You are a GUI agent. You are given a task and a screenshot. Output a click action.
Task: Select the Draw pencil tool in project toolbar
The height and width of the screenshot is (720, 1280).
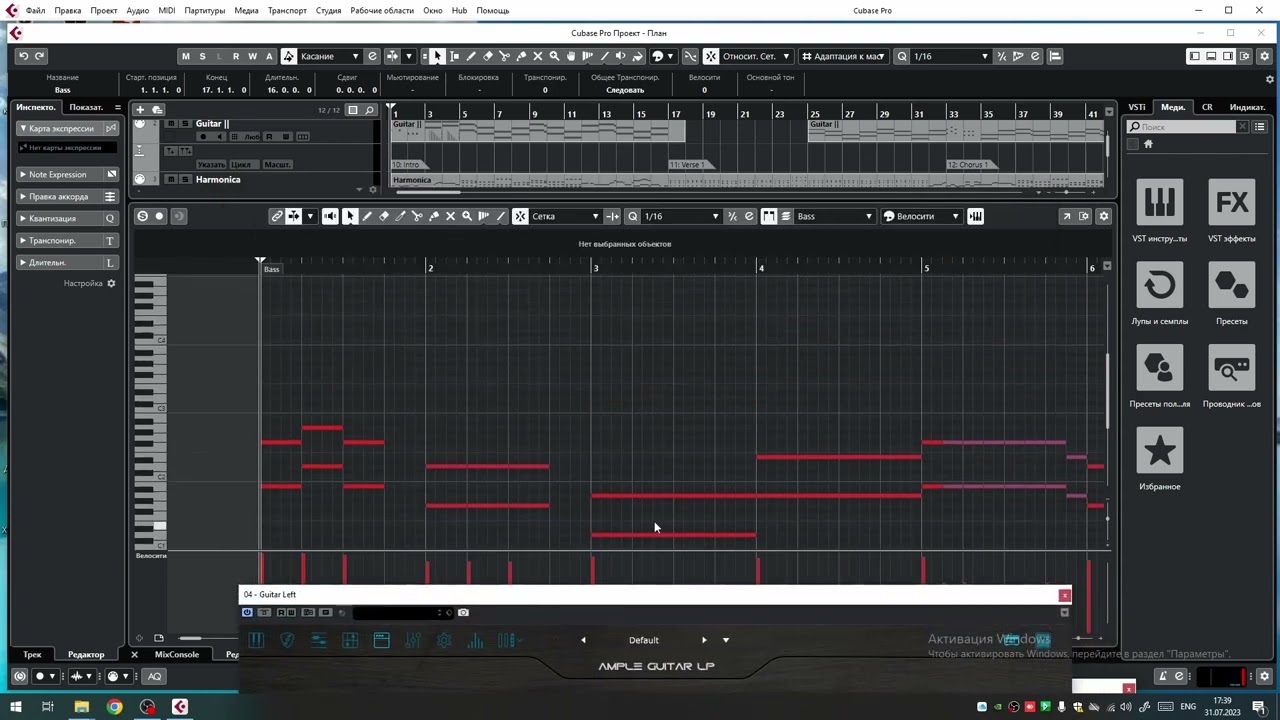point(471,56)
